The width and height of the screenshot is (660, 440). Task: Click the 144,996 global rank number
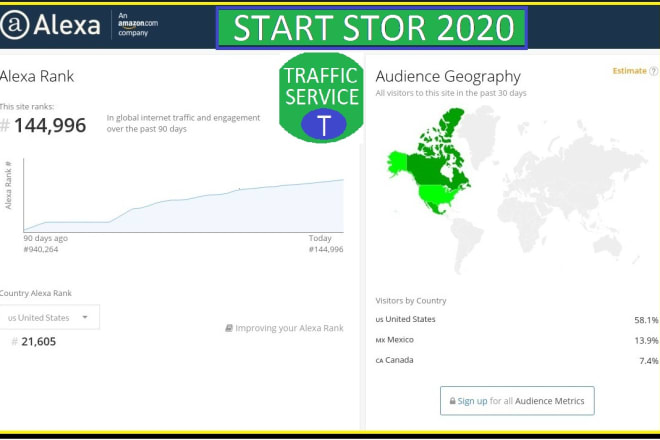point(50,125)
